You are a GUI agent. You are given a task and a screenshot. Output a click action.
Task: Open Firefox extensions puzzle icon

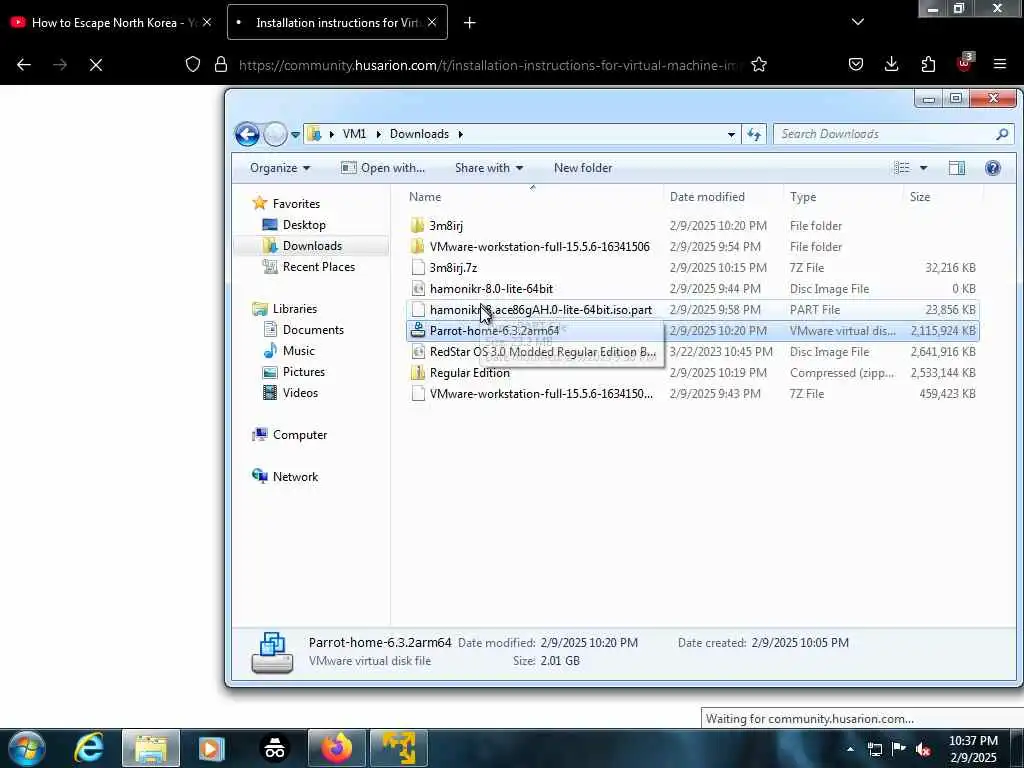[x=928, y=65]
